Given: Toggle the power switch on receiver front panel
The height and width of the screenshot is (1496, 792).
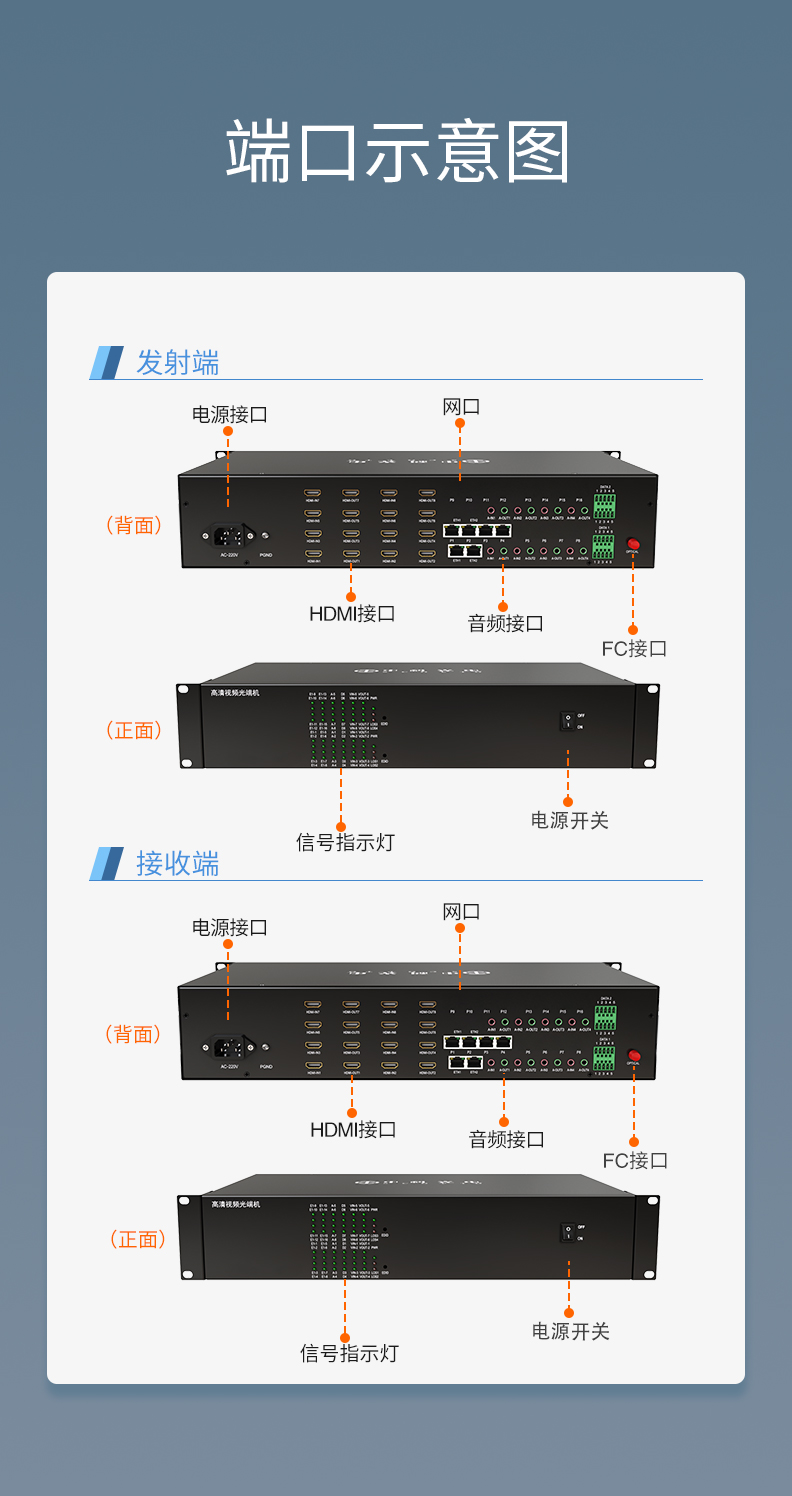Looking at the screenshot, I should coord(567,1233).
